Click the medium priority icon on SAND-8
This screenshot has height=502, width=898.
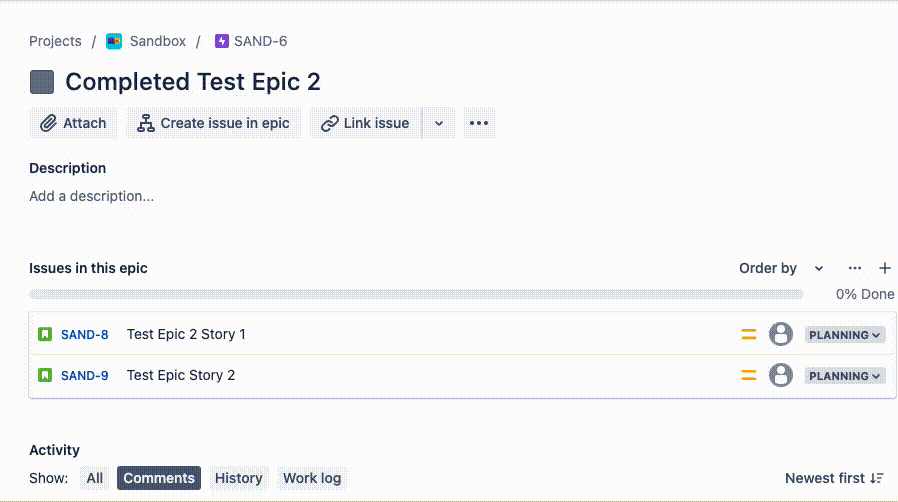(x=748, y=335)
